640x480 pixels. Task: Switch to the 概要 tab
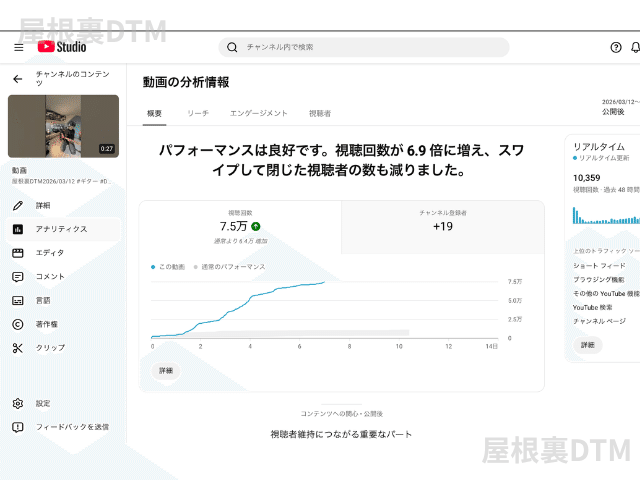pyautogui.click(x=154, y=113)
